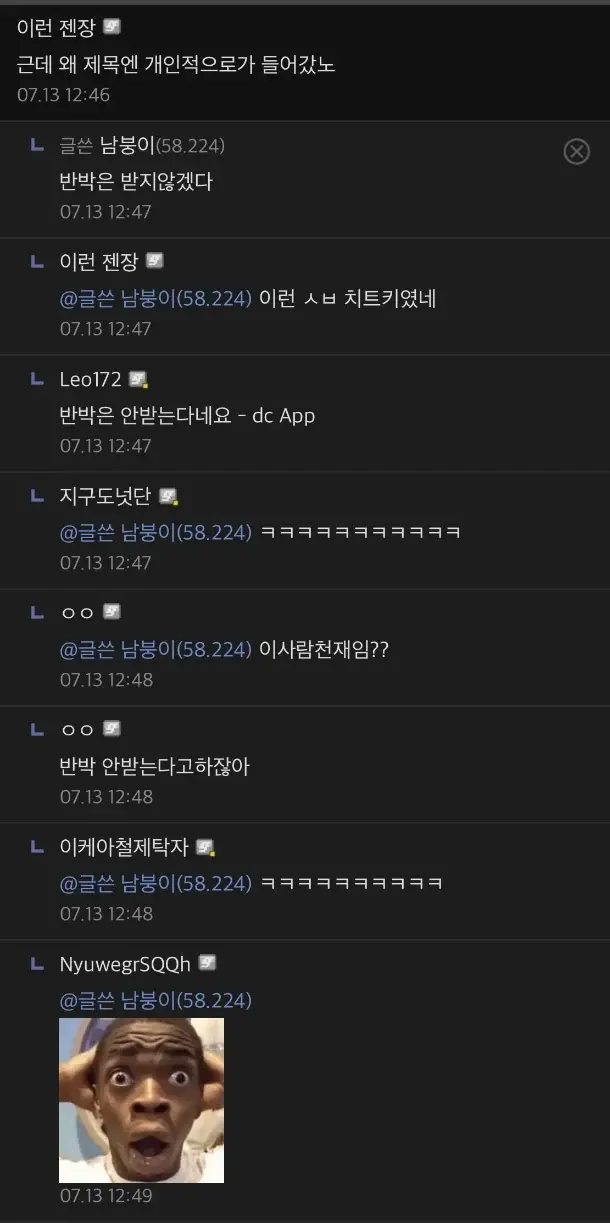Viewport: 610px width, 1223px height.
Task: Select the 반박 안받는다고하잖아 comment text
Action: coord(154,767)
